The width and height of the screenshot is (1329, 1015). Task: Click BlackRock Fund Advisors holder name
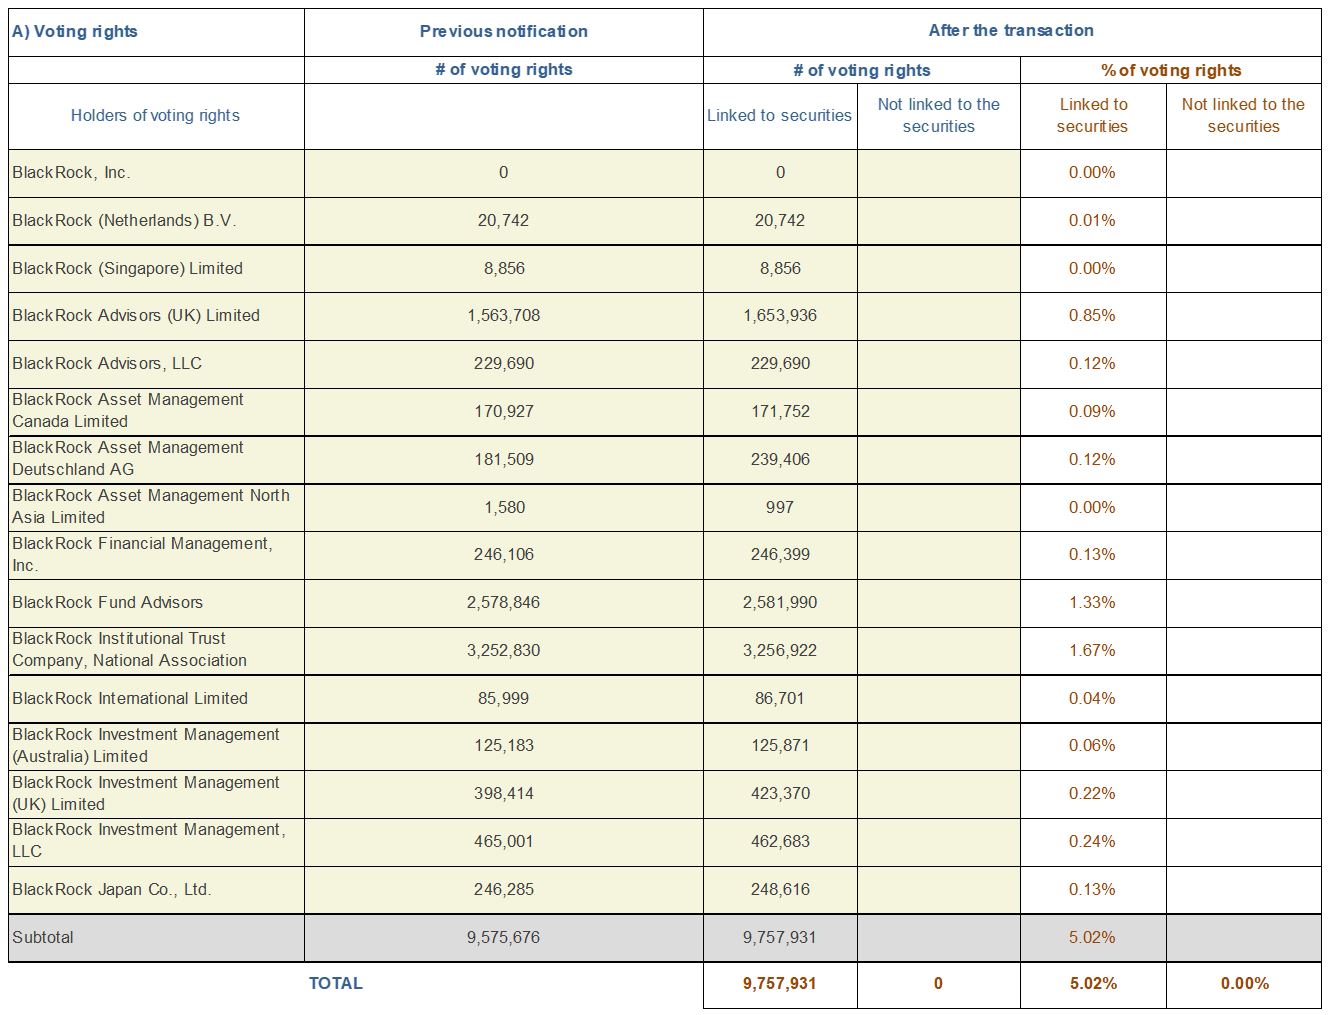[x=156, y=603]
